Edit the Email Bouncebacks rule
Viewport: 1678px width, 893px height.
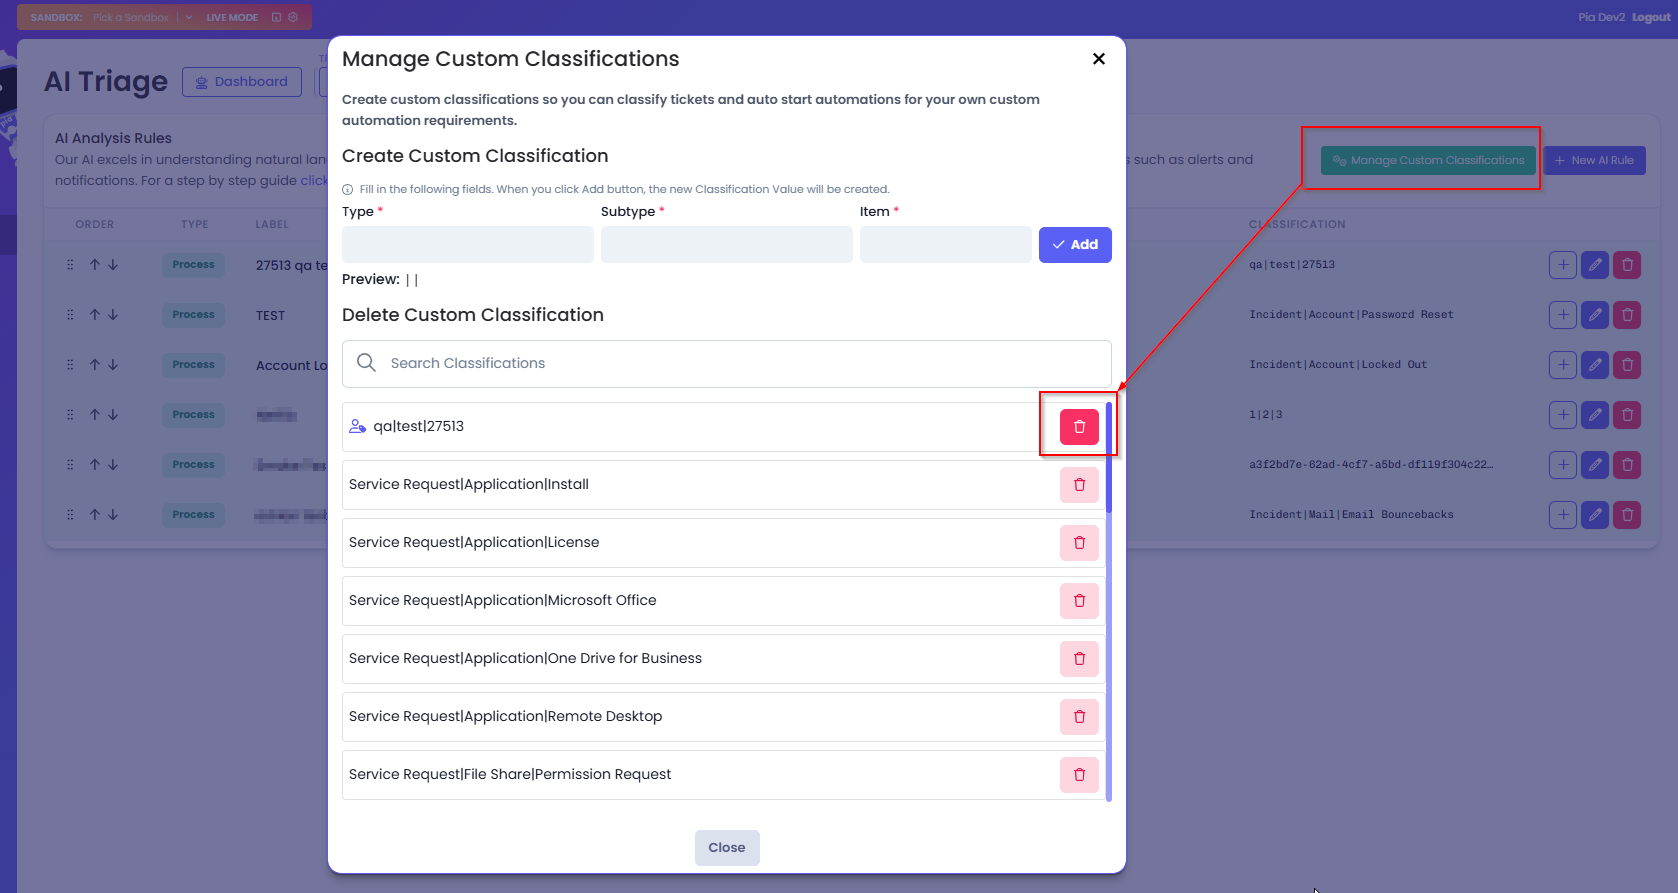[1595, 515]
